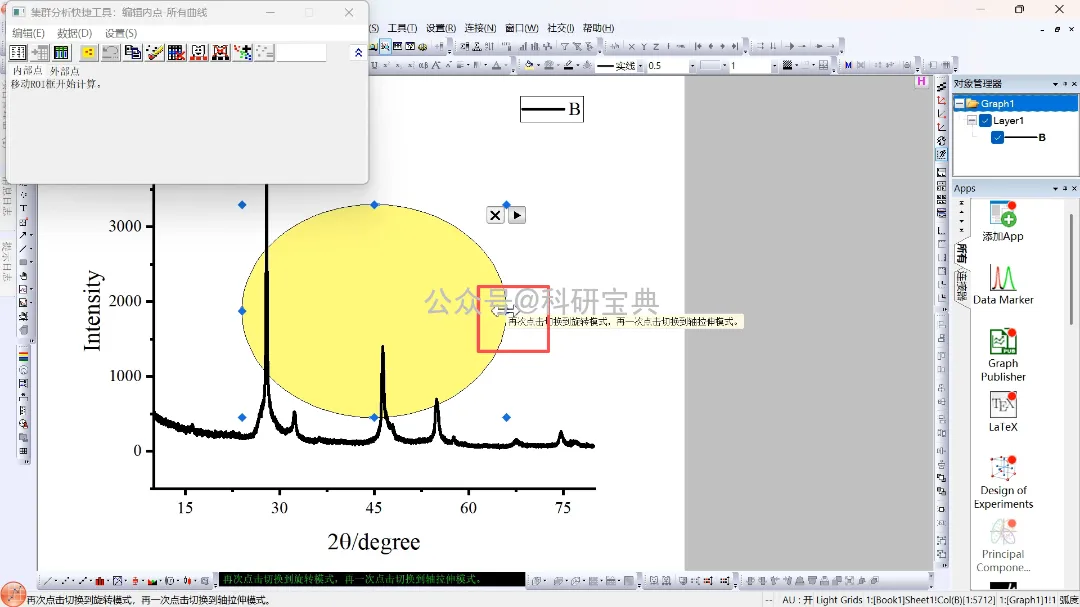Viewport: 1080px width, 607px height.
Task: Open the 数据(D) menu in cluster tool
Action: tap(74, 33)
